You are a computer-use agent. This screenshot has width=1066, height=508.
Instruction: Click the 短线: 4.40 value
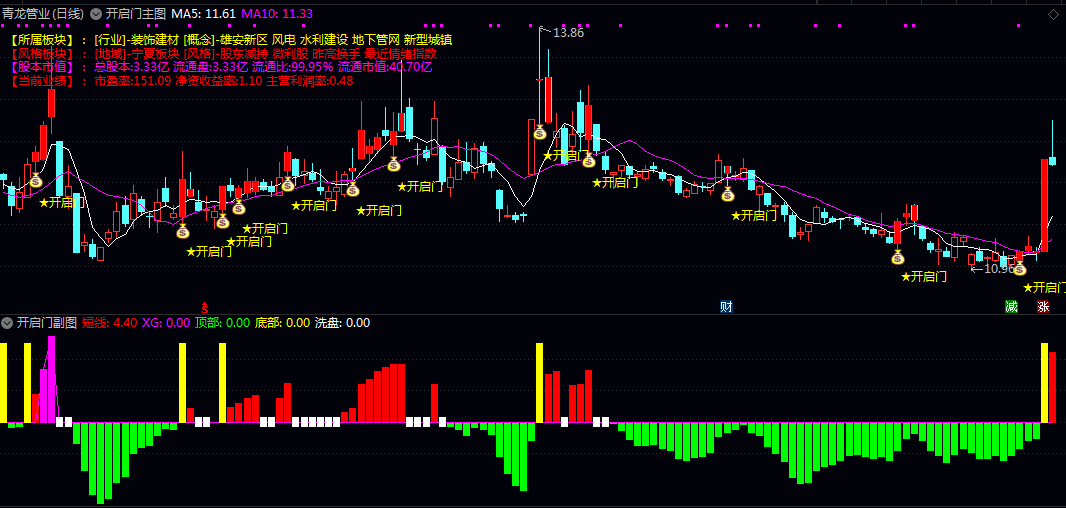pyautogui.click(x=109, y=322)
